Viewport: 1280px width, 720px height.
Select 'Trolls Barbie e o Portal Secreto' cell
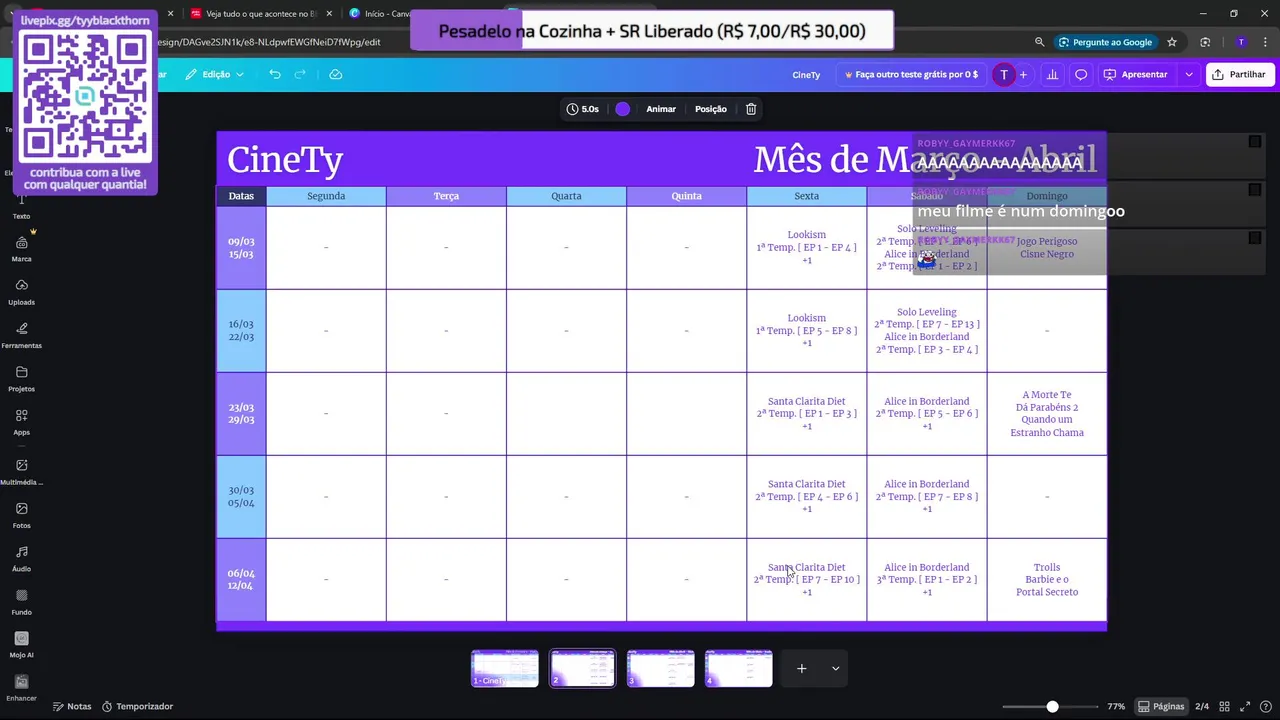1047,580
